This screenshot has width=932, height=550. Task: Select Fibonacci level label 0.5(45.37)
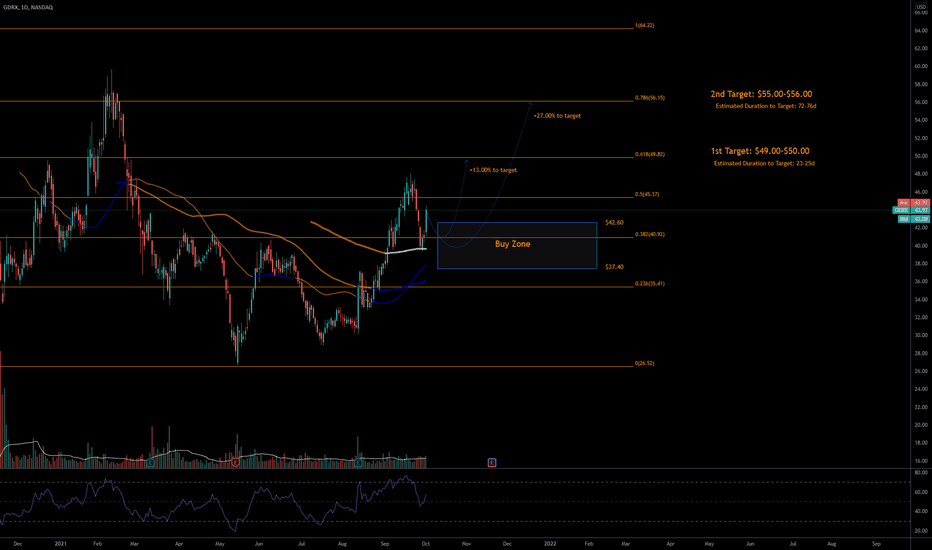(x=647, y=194)
